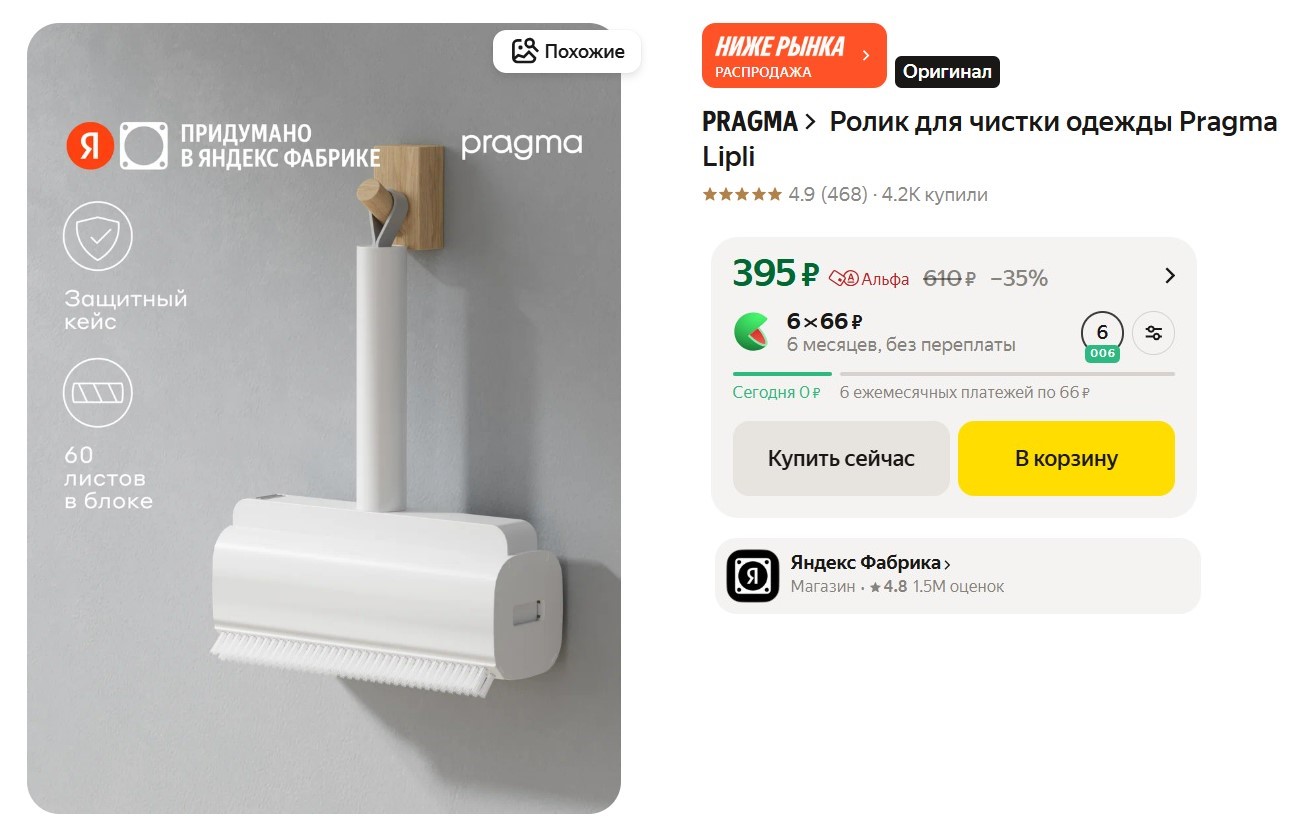Click the Ниже рынка sale banner
Image resolution: width=1289 pixels, height=839 pixels.
coord(794,55)
